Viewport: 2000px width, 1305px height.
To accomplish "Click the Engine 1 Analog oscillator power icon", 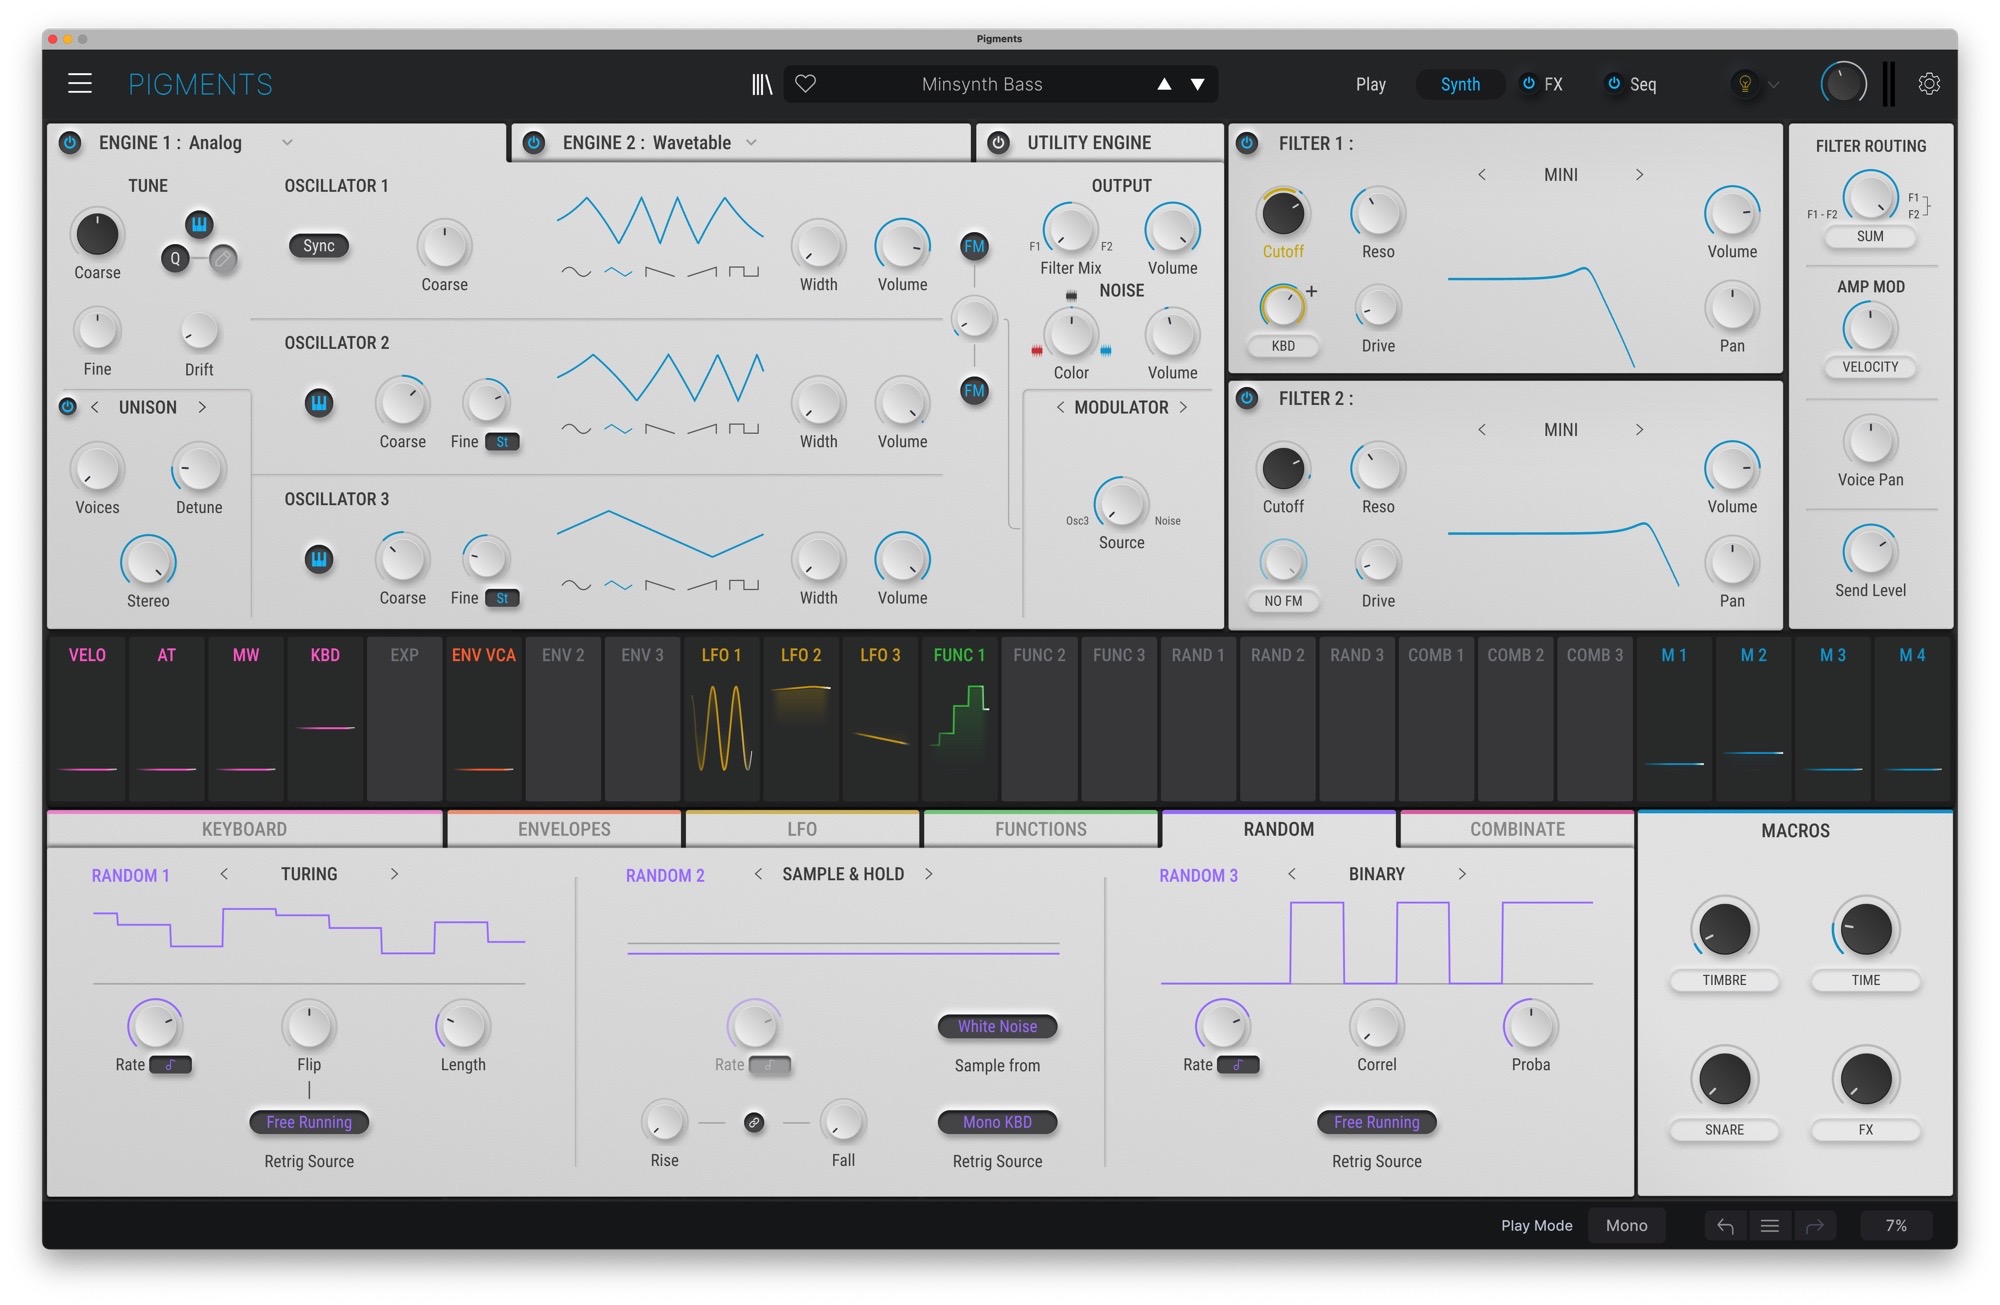I will [x=70, y=141].
